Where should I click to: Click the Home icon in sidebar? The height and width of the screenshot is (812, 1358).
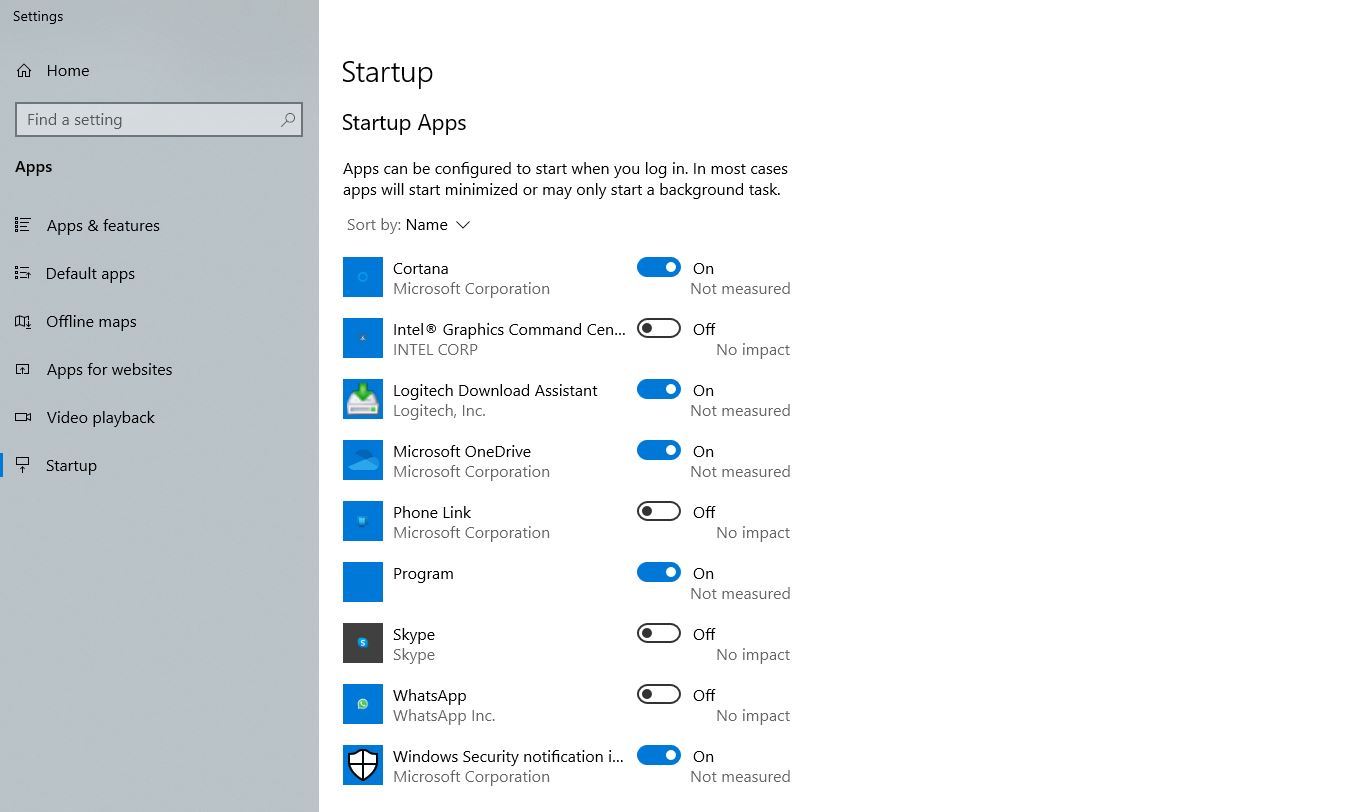click(24, 71)
